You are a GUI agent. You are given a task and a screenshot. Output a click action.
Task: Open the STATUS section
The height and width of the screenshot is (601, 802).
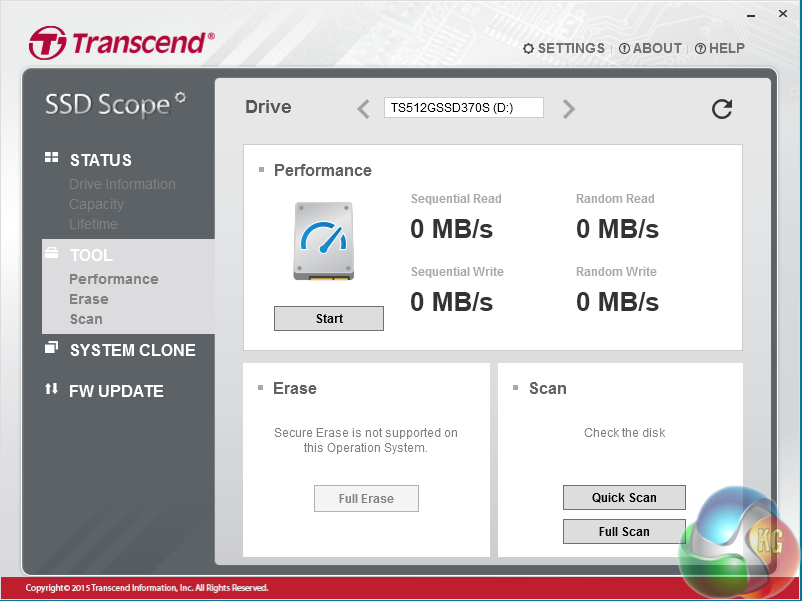click(x=101, y=160)
